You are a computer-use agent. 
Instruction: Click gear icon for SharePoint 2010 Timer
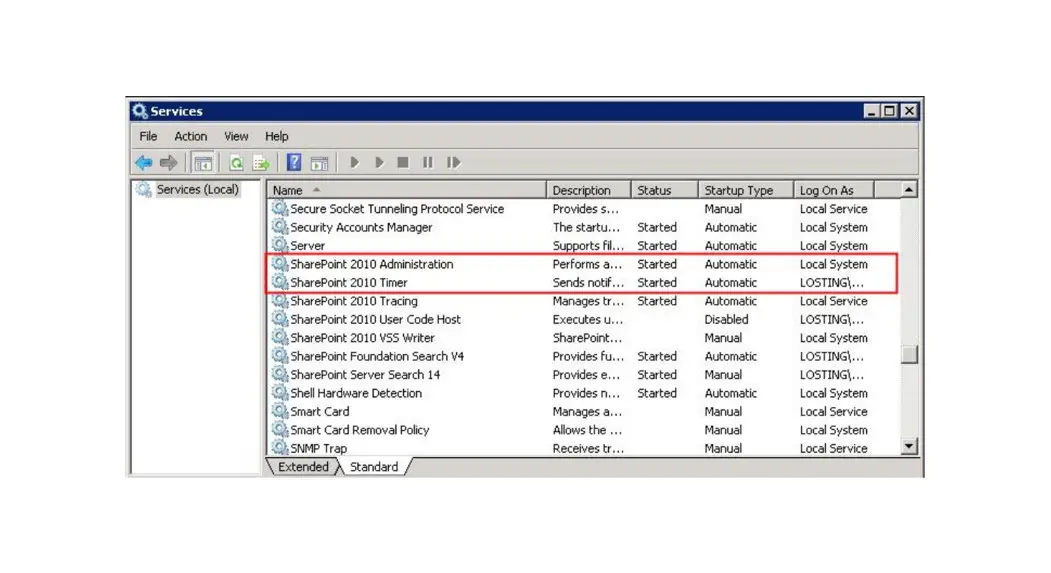(280, 282)
